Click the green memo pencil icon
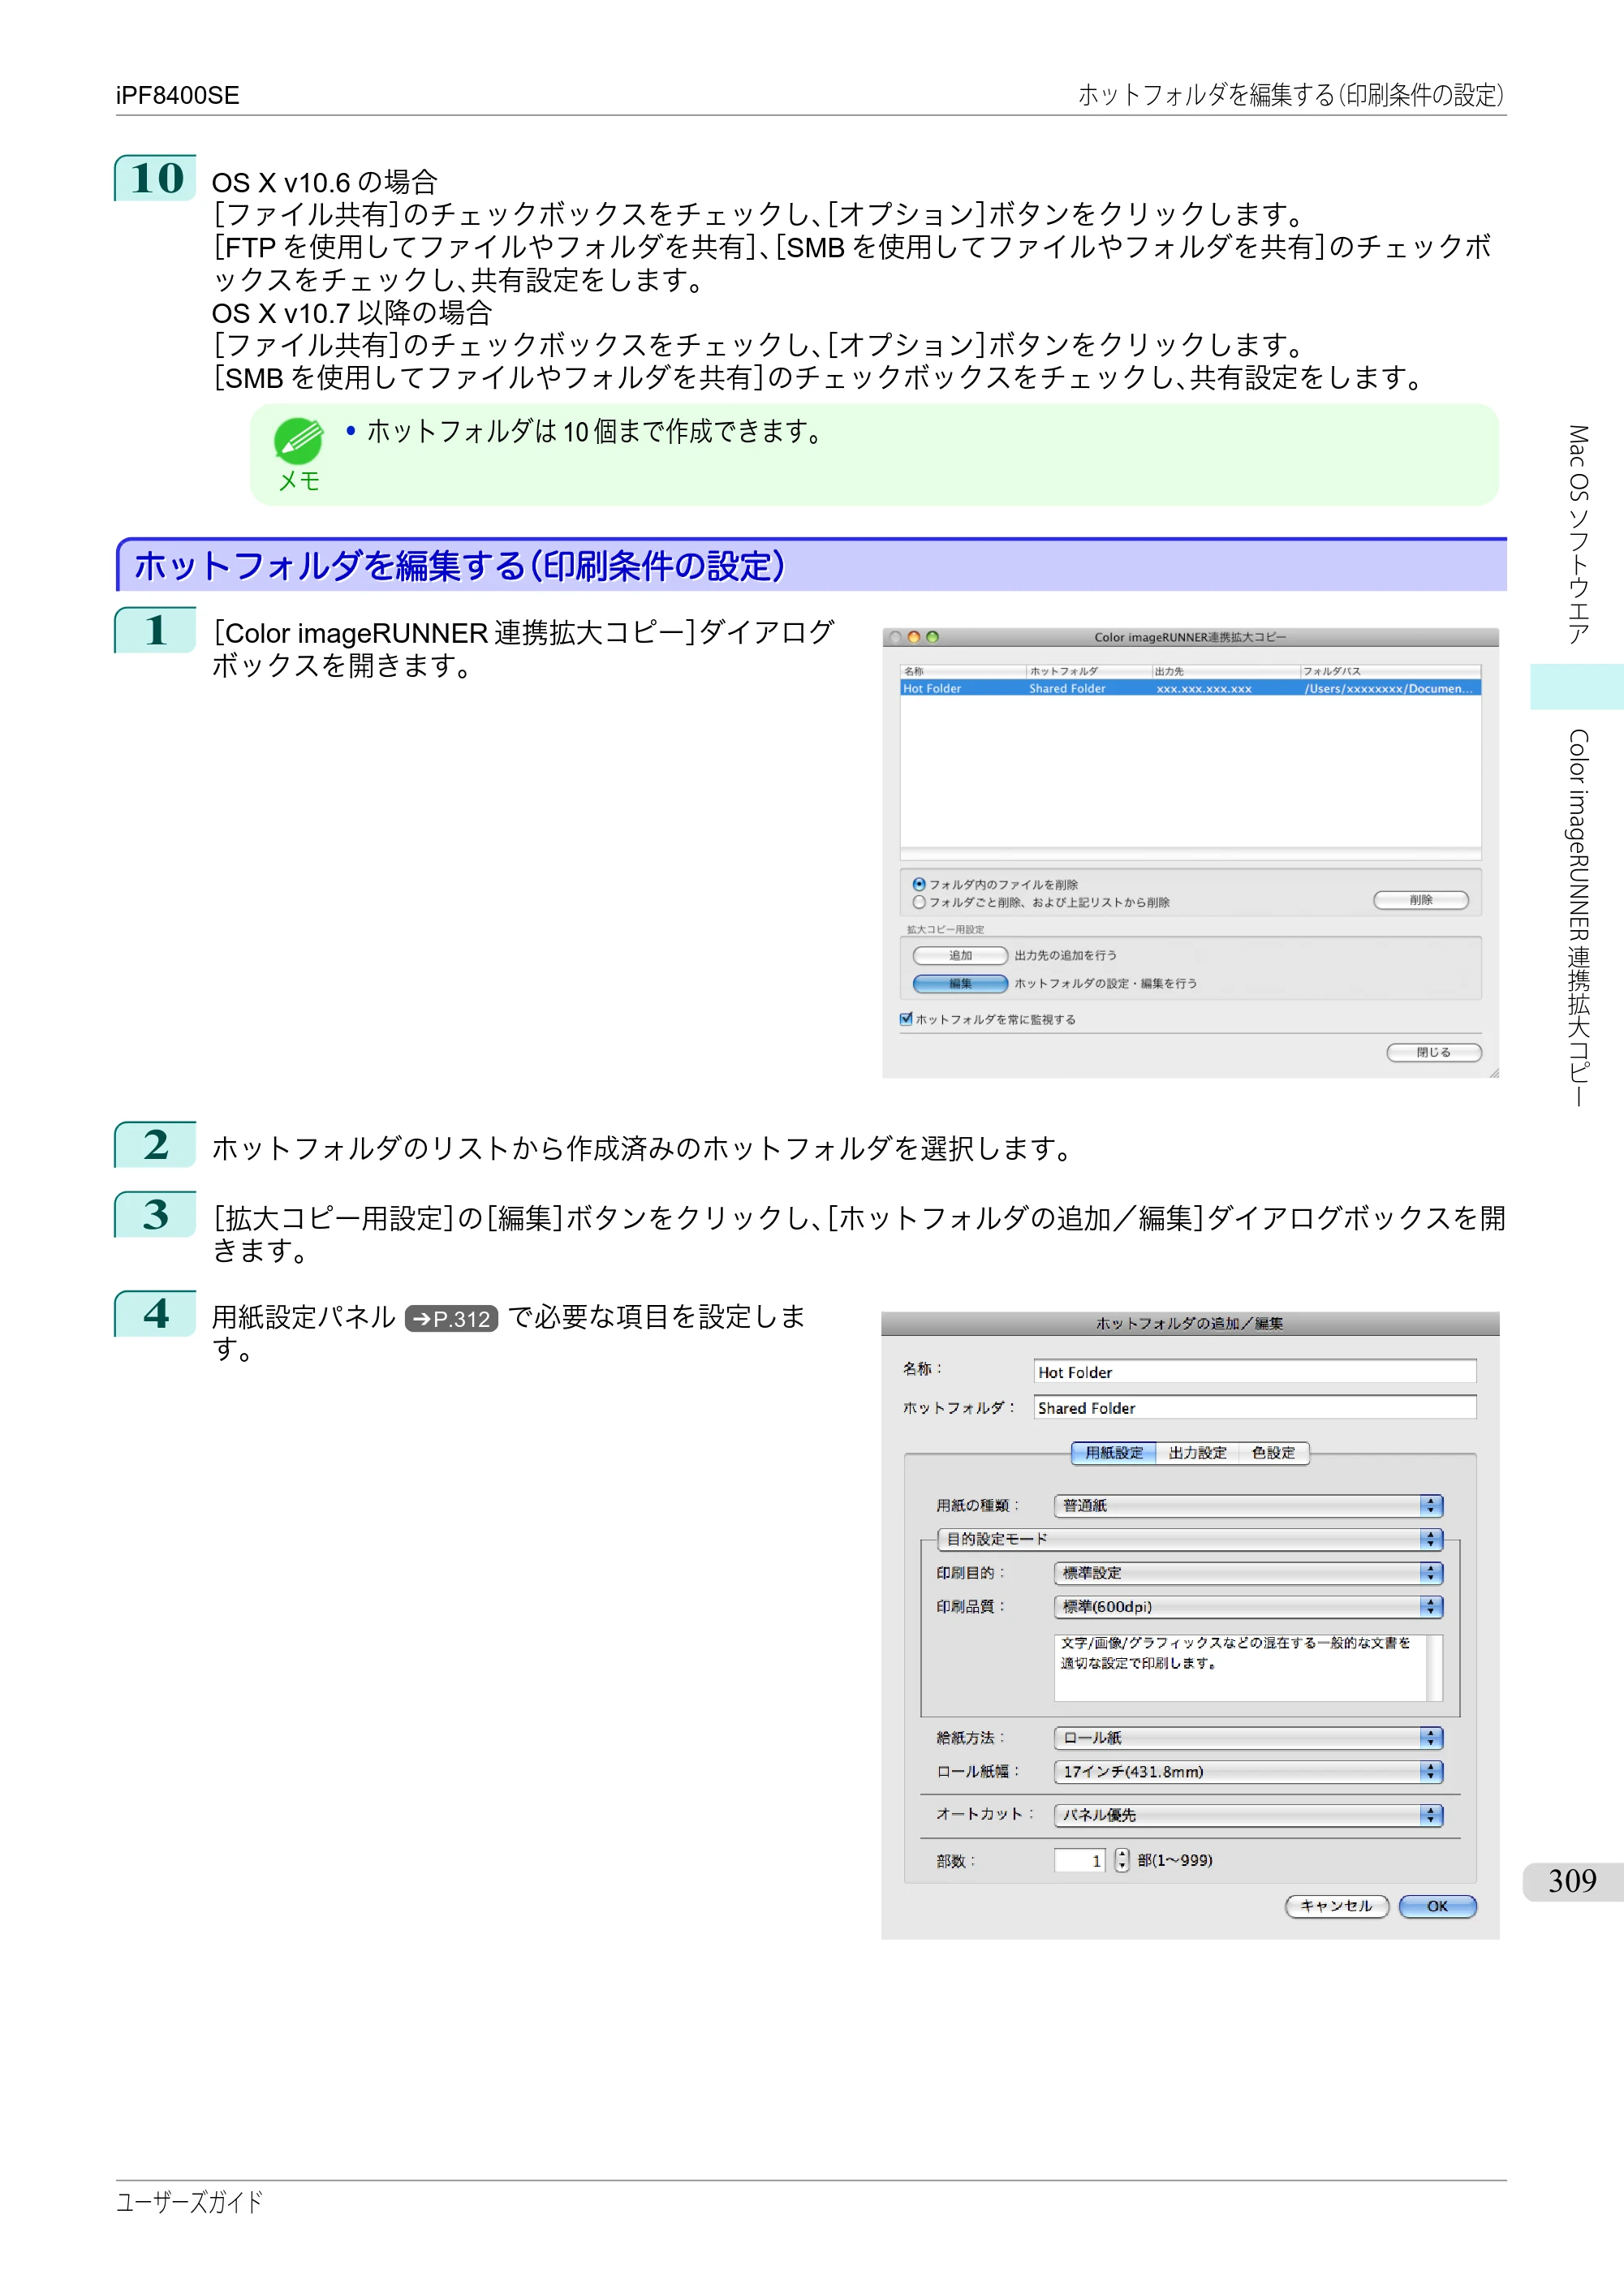 pos(298,441)
